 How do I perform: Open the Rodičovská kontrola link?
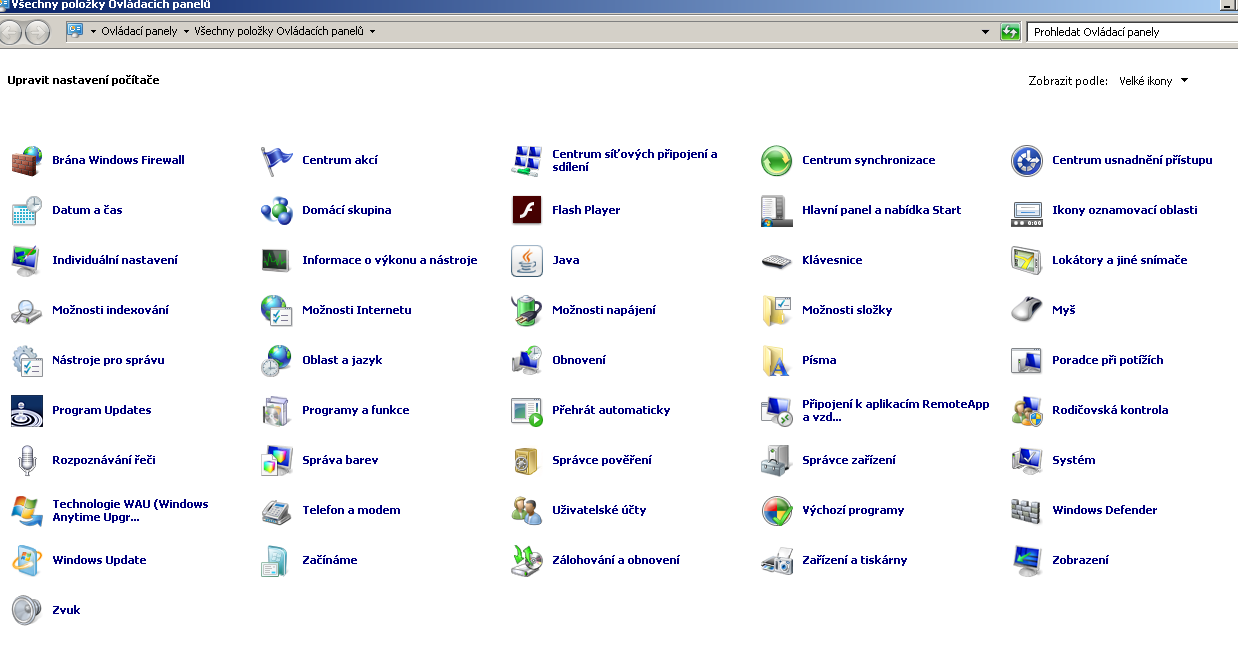(1110, 410)
